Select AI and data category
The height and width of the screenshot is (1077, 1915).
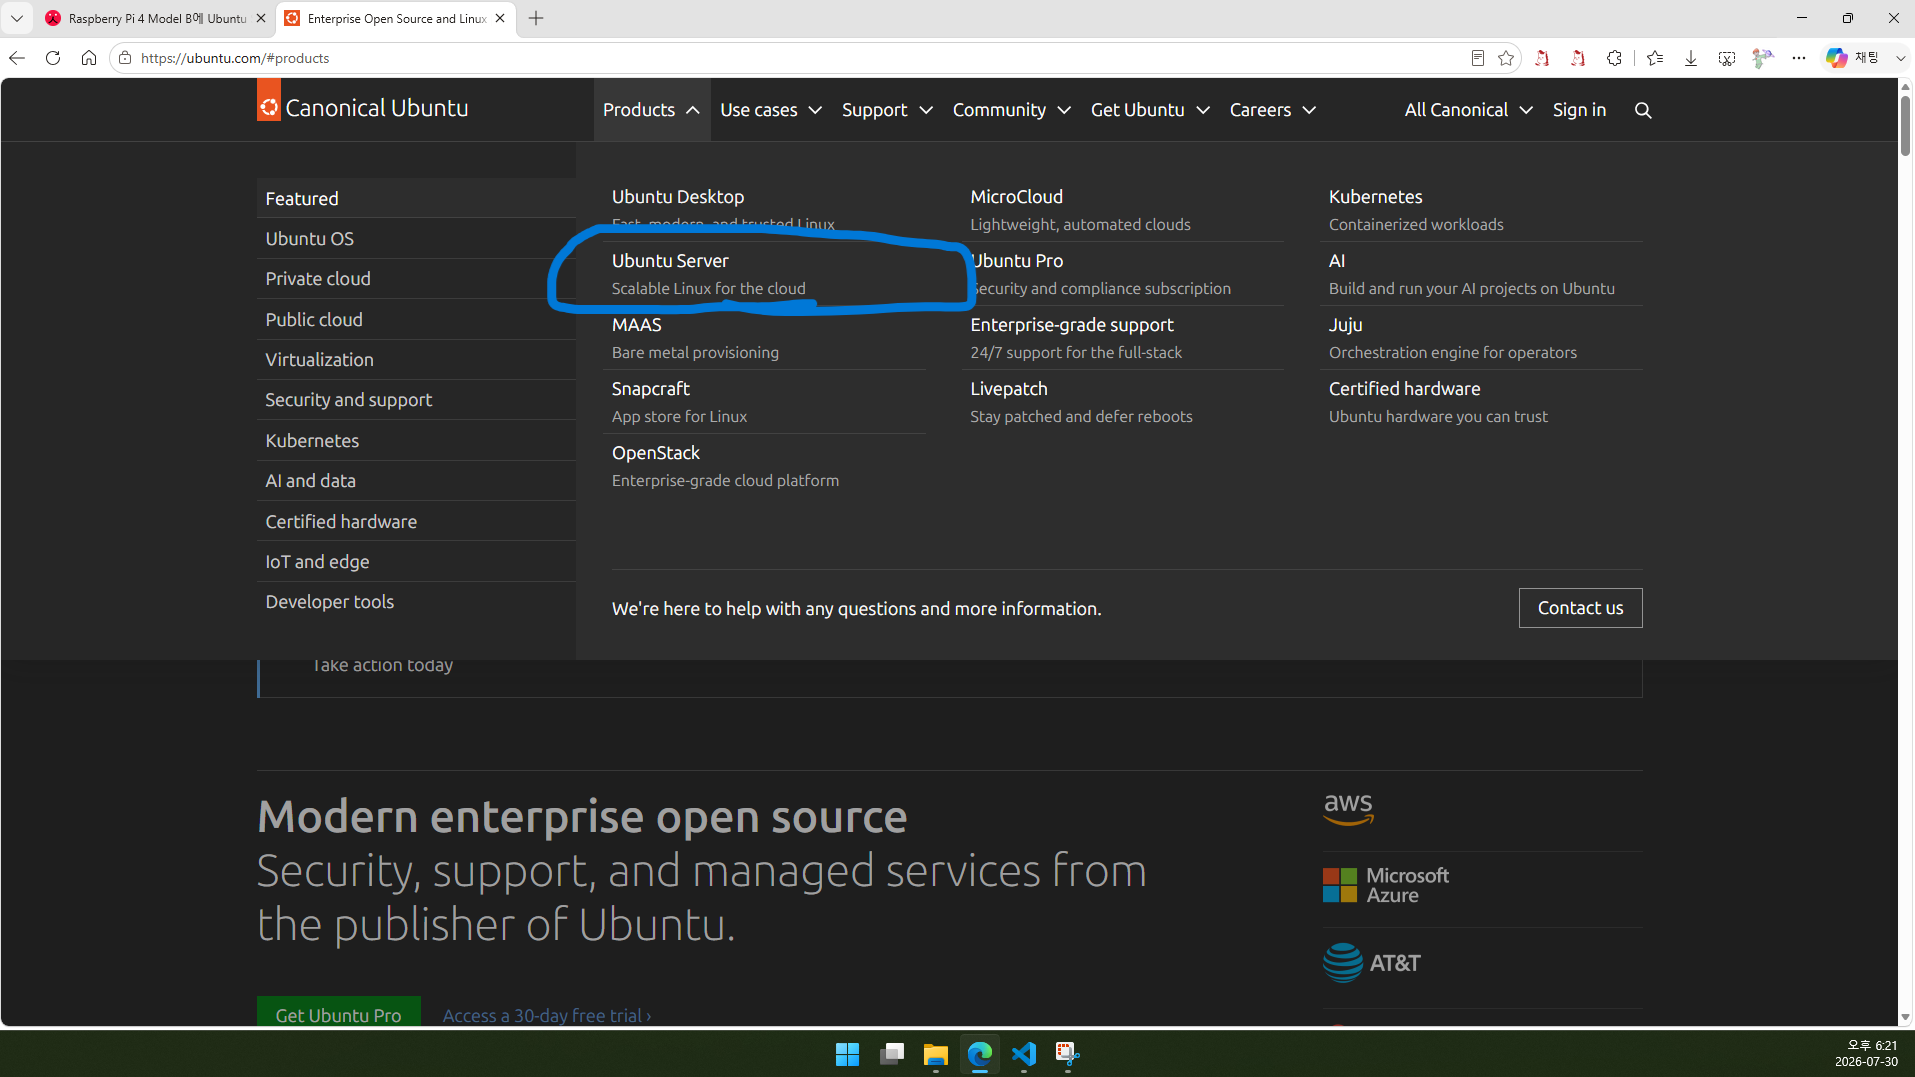[x=416, y=481]
